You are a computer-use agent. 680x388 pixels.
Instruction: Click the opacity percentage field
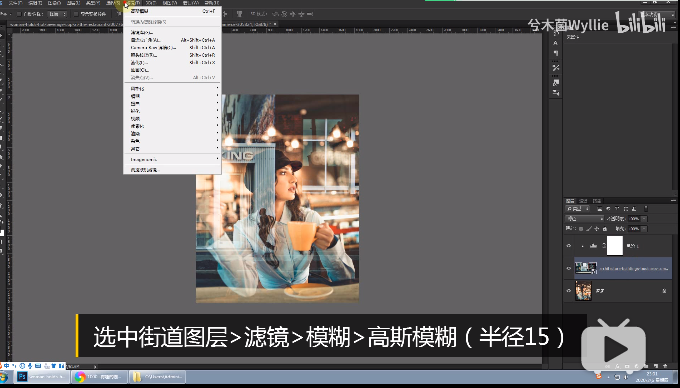(x=634, y=218)
